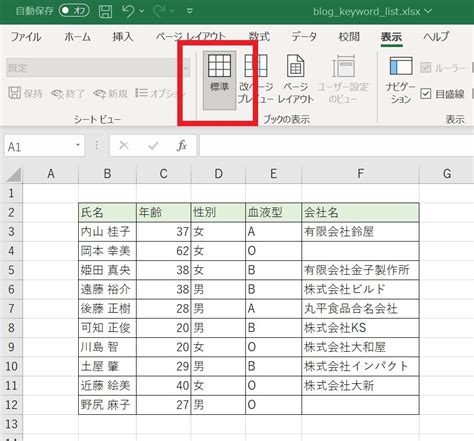This screenshot has width=474, height=441.
Task: Click the save disk icon in title bar
Action: 105,11
